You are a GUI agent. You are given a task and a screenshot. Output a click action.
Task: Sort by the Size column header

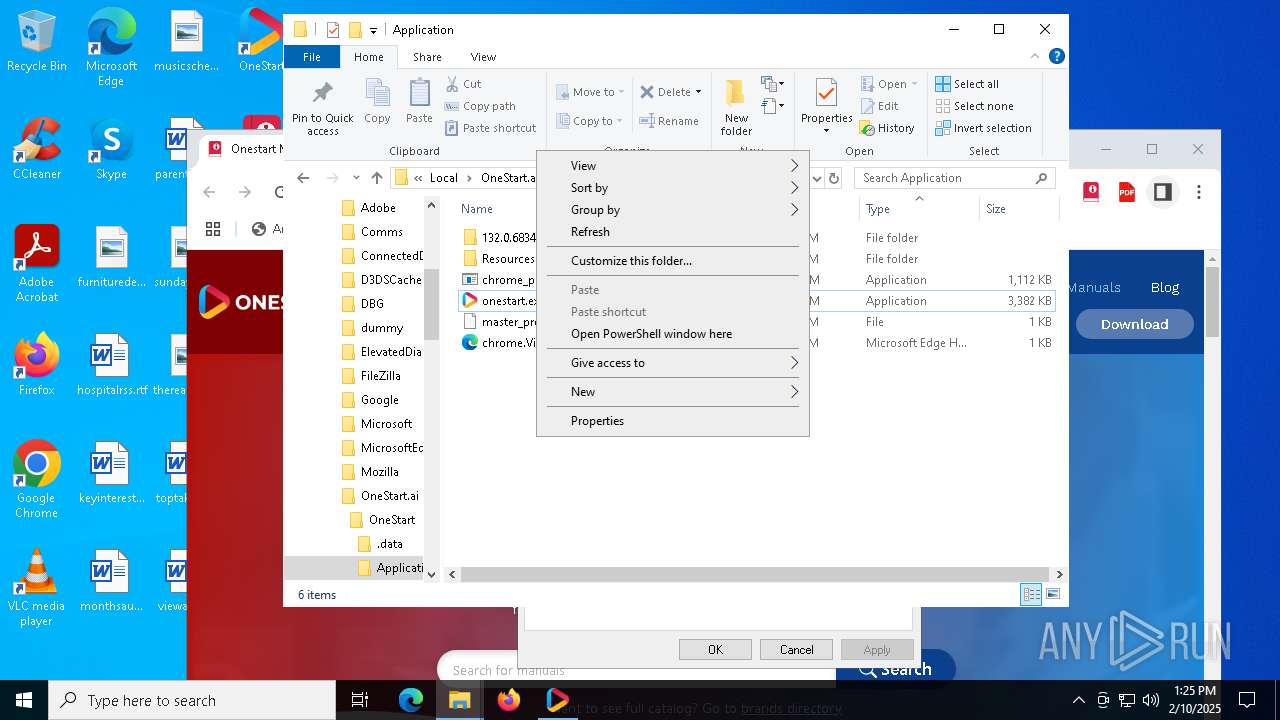coord(1018,209)
